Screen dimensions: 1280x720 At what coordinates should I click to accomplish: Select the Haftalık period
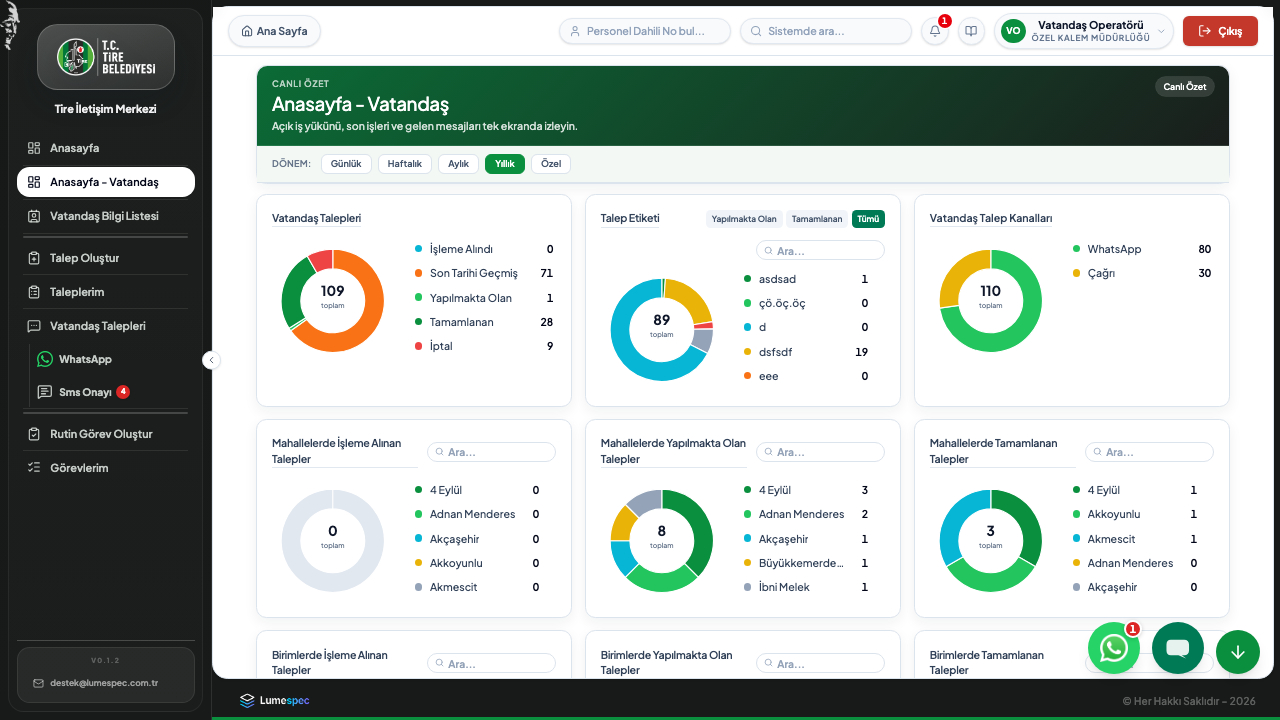click(405, 164)
